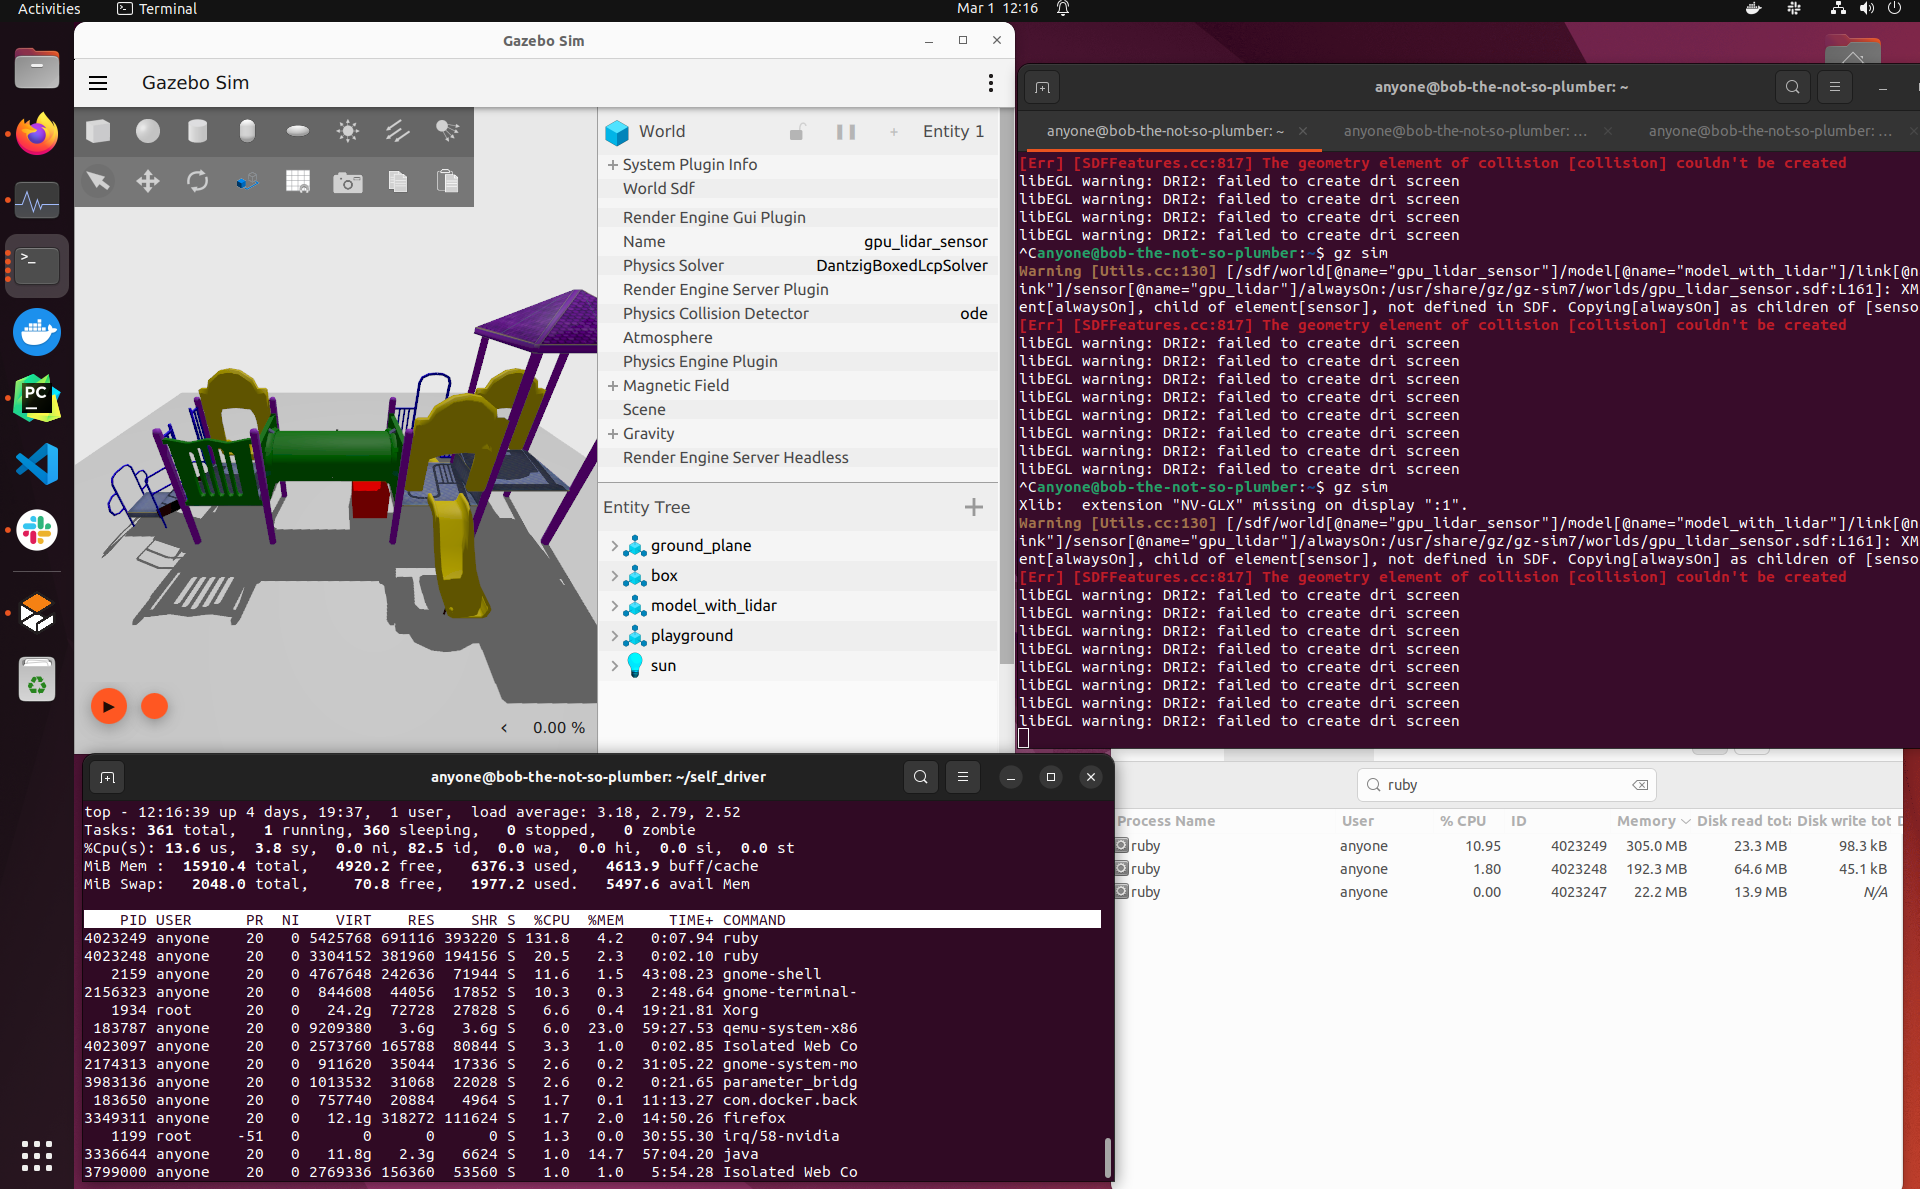
Task: Copy the selection using the copy icon
Action: pos(397,181)
